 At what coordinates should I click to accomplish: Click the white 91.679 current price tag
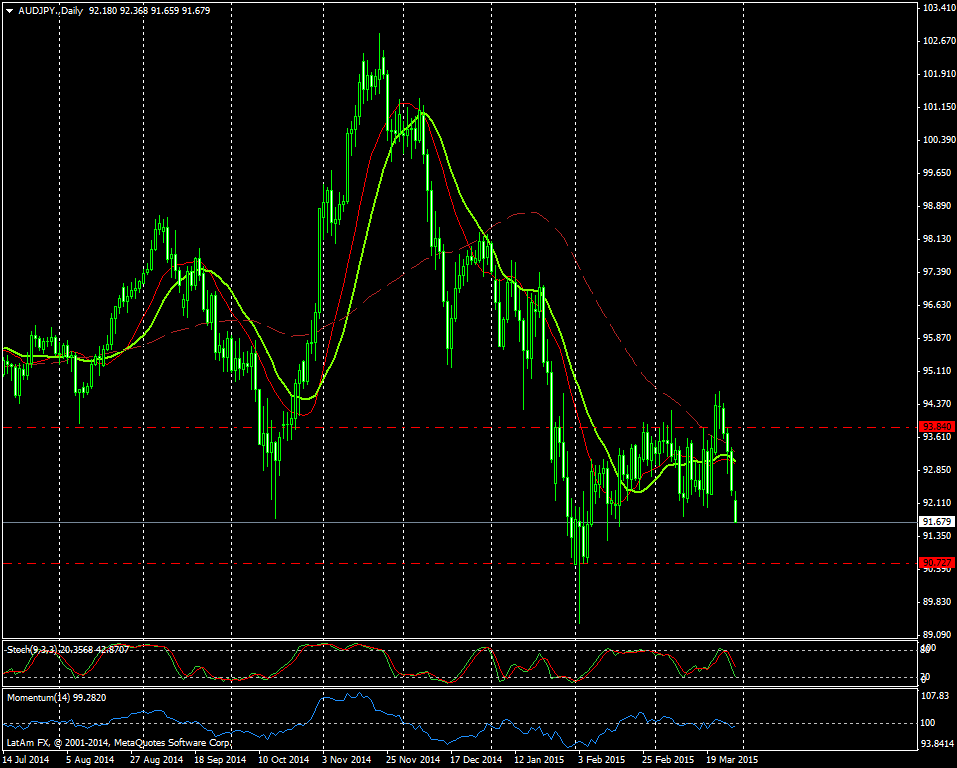pyautogui.click(x=937, y=522)
